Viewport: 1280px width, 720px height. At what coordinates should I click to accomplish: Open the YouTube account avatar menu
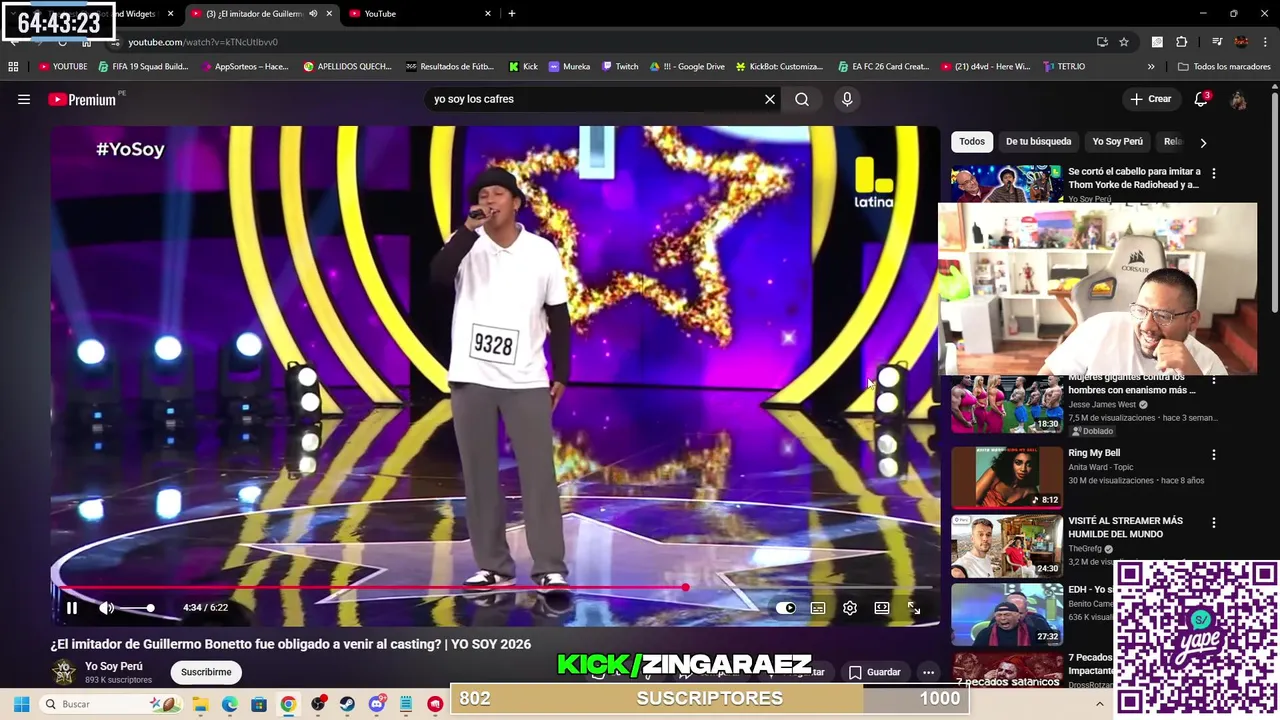point(1239,99)
